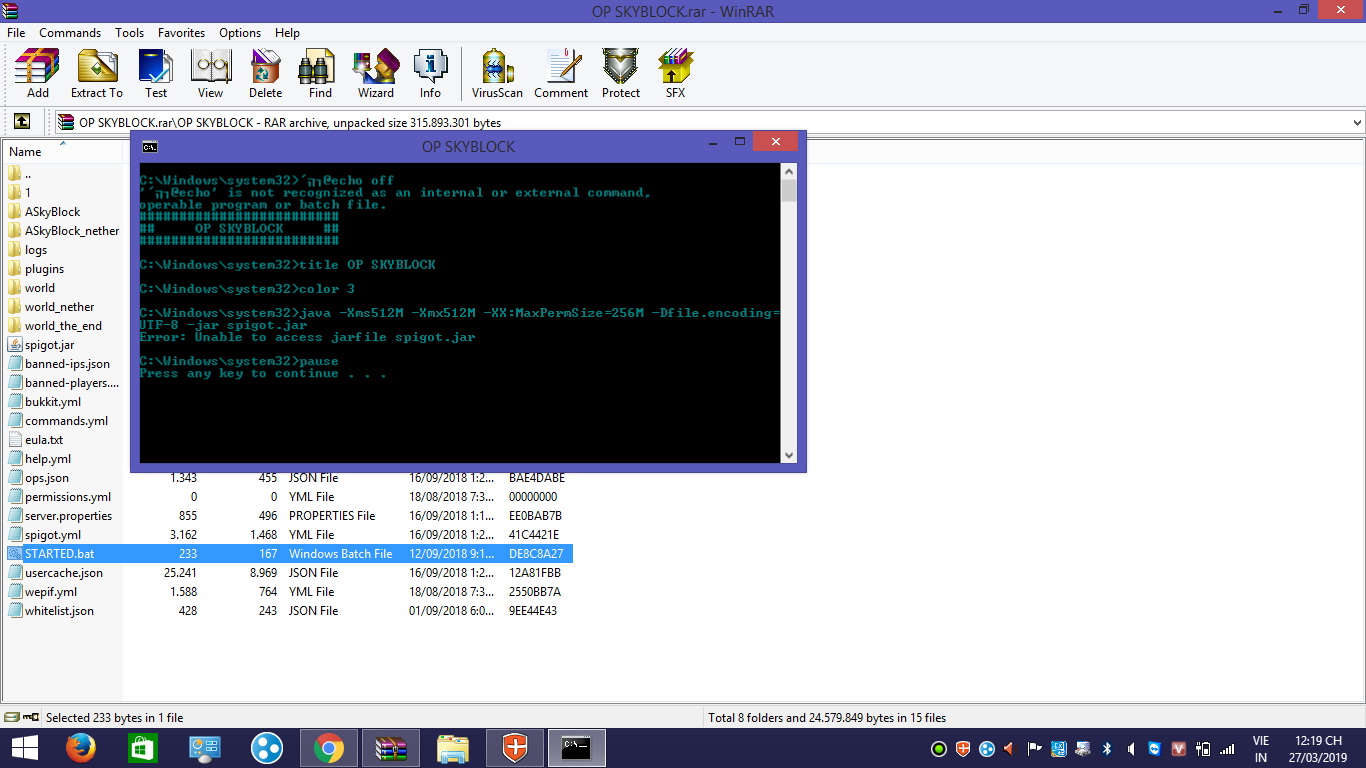Expand the archive path dropdown
The height and width of the screenshot is (768, 1366).
click(x=1356, y=123)
